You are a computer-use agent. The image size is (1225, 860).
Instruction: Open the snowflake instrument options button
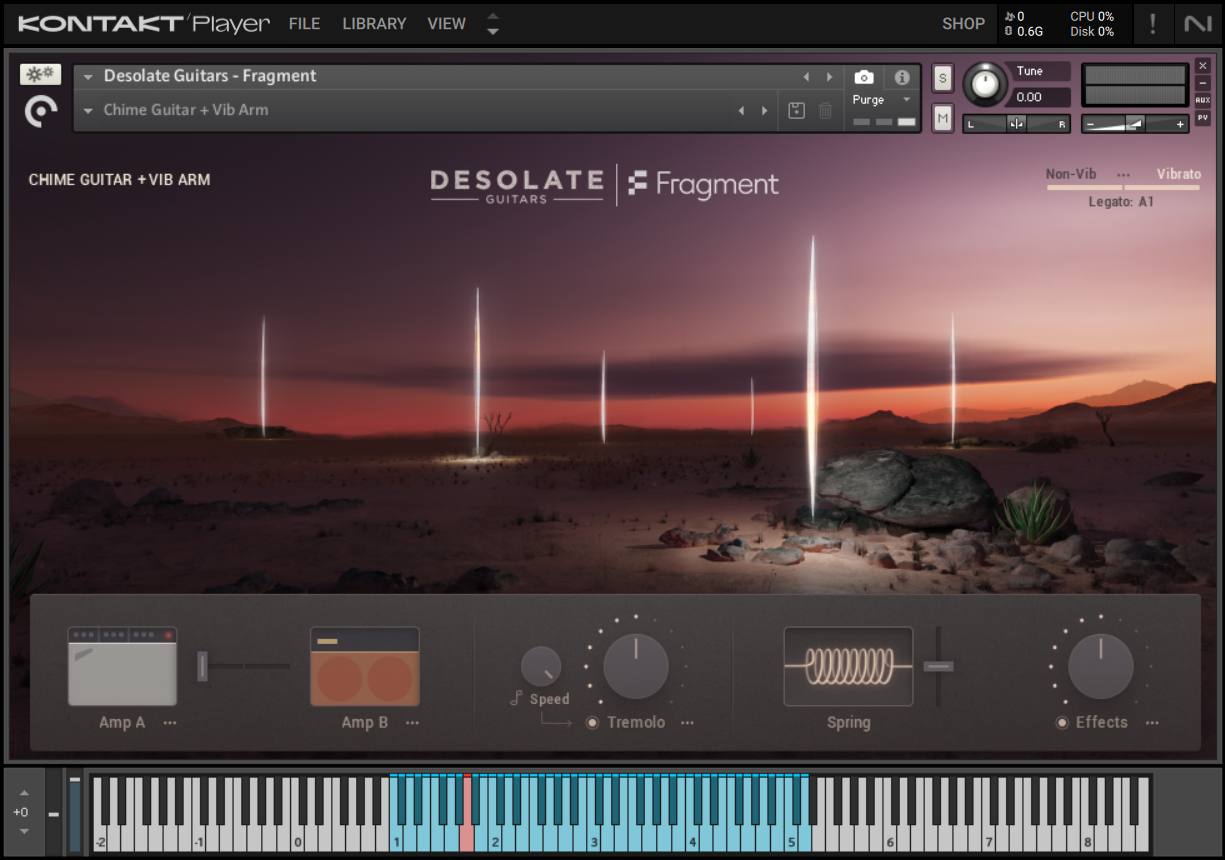click(40, 75)
